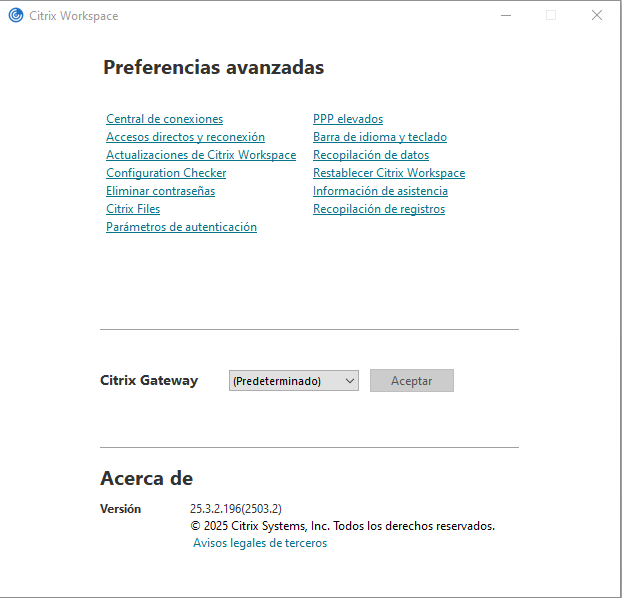Open Citrix Files link

133,209
